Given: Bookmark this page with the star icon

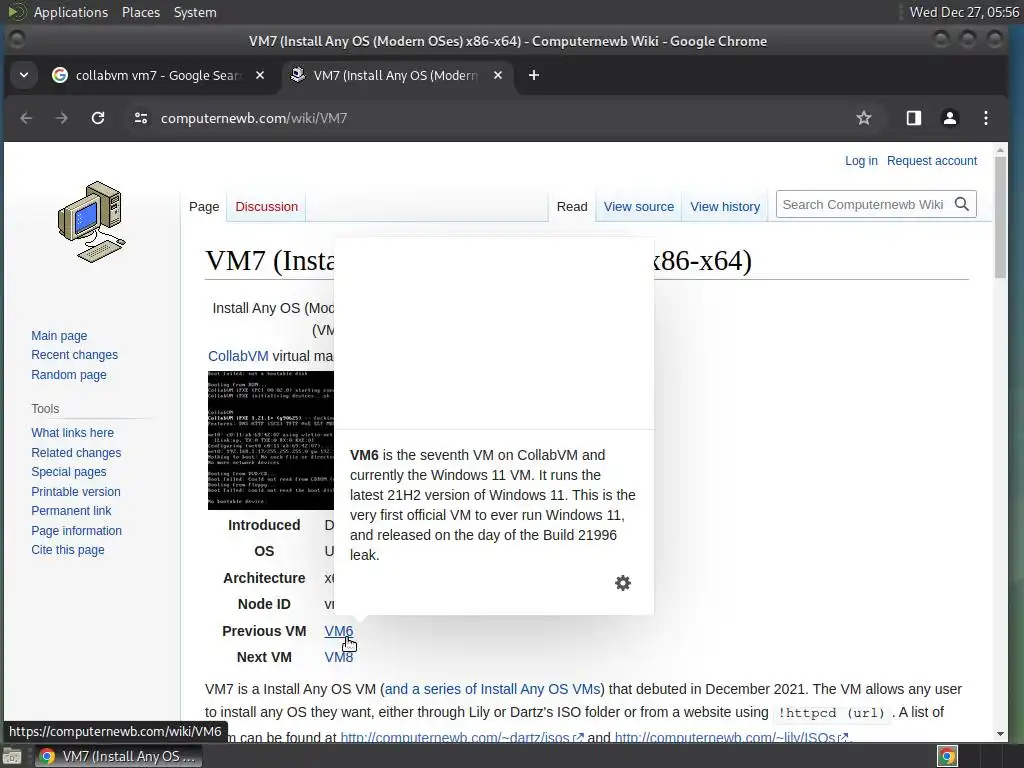Looking at the screenshot, I should 863,118.
